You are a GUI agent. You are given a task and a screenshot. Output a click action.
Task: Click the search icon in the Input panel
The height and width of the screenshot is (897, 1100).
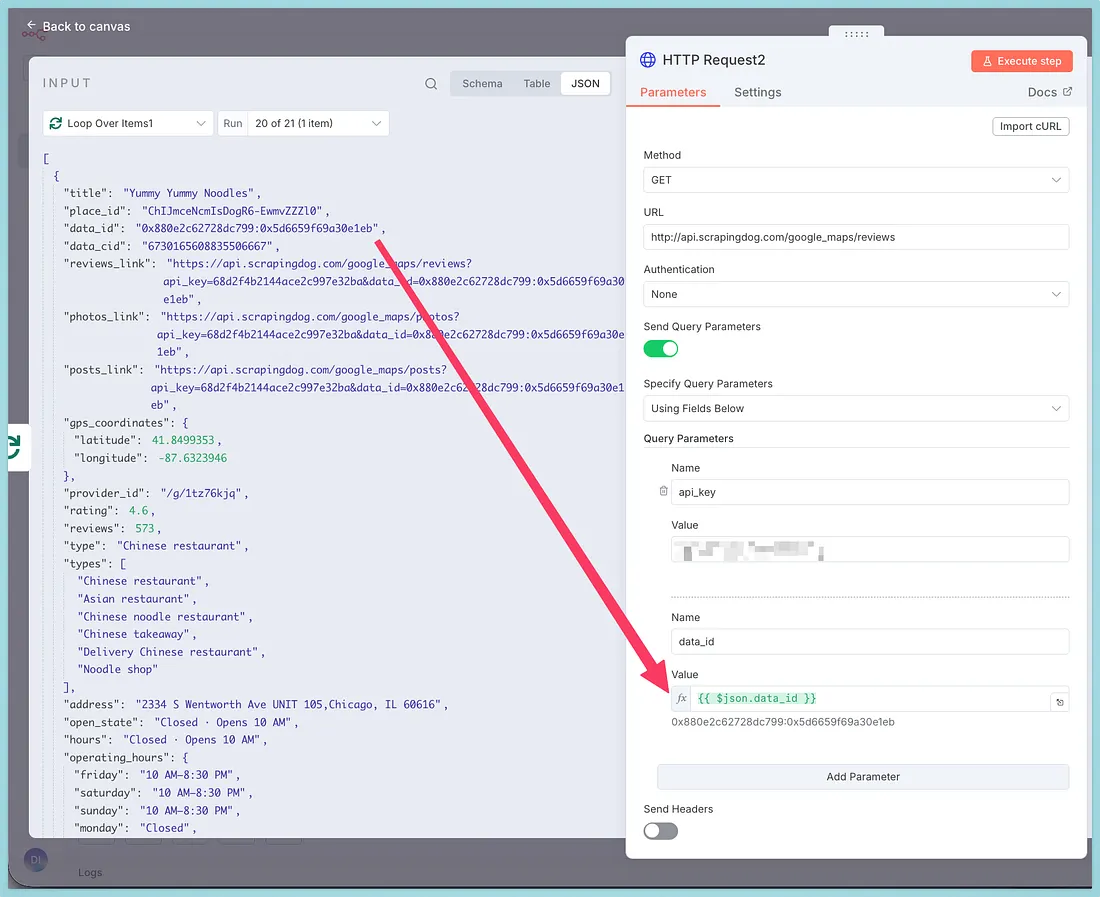pyautogui.click(x=431, y=84)
